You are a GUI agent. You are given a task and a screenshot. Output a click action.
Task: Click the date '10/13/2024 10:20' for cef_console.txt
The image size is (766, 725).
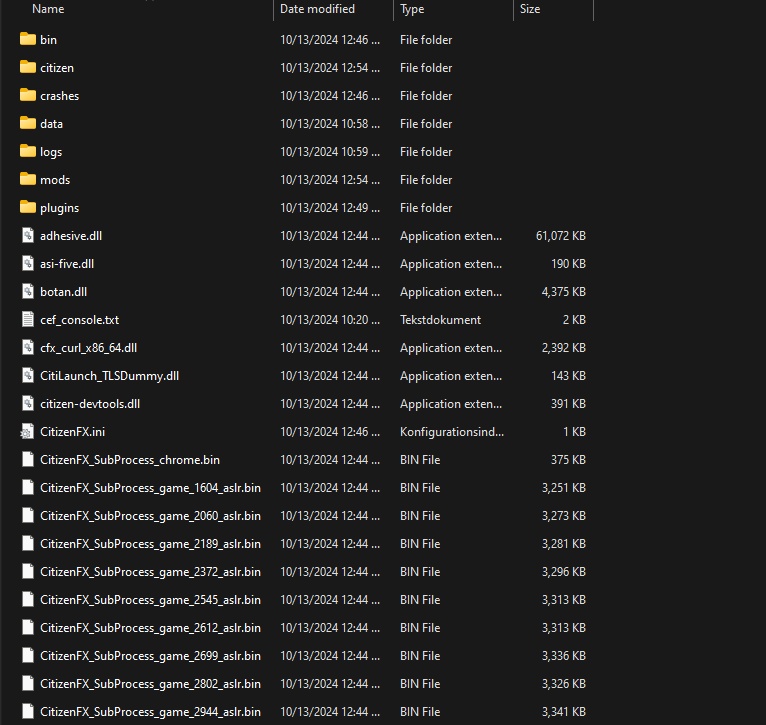(330, 320)
